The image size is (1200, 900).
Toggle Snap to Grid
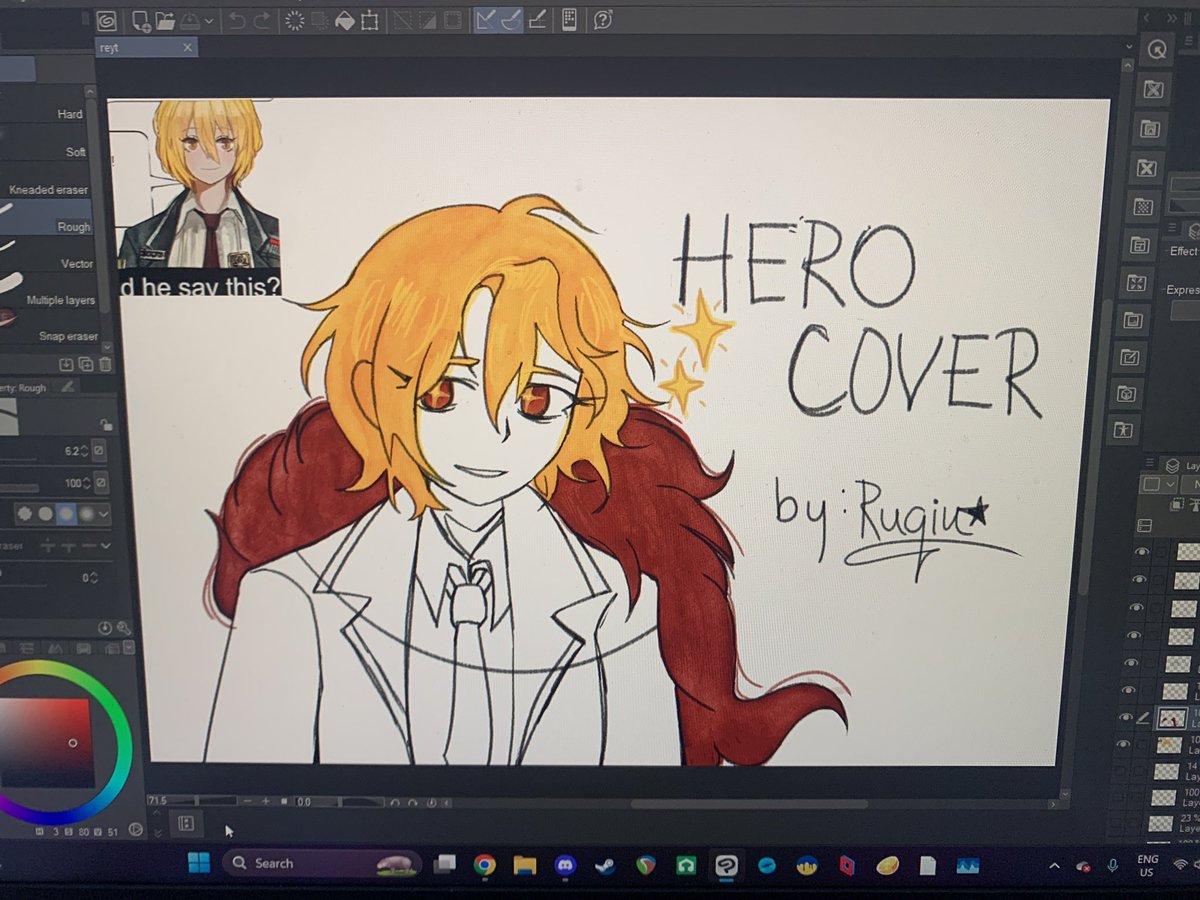[536, 18]
